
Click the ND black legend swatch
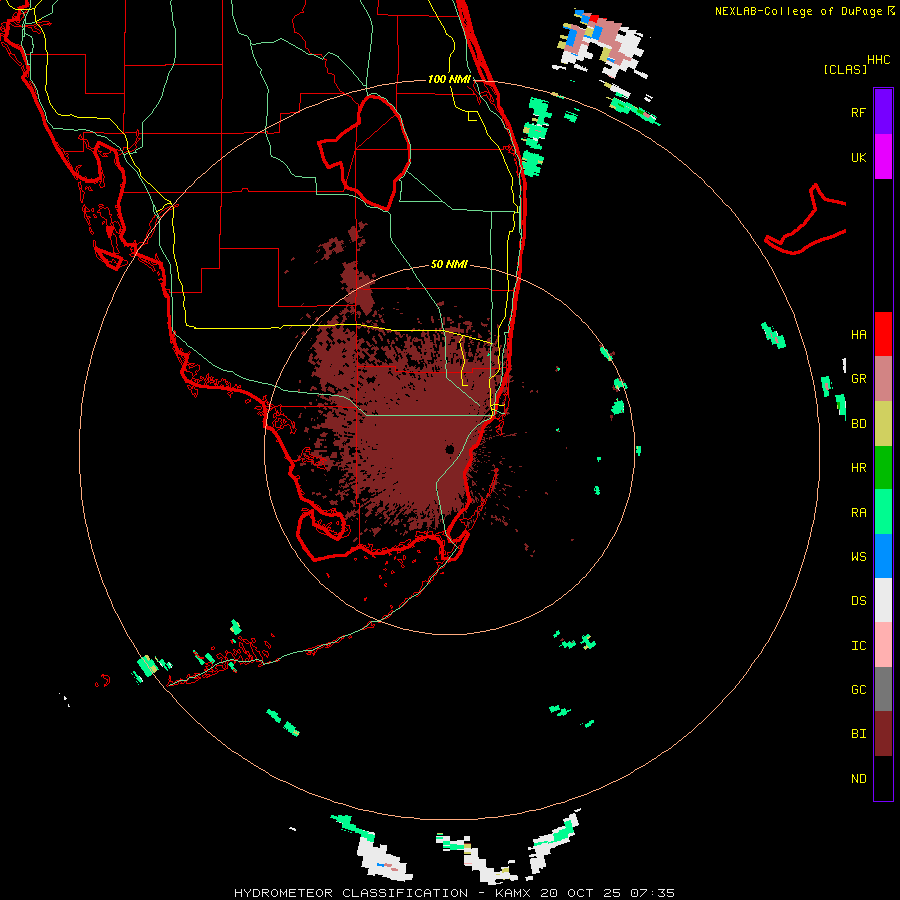pyautogui.click(x=883, y=778)
